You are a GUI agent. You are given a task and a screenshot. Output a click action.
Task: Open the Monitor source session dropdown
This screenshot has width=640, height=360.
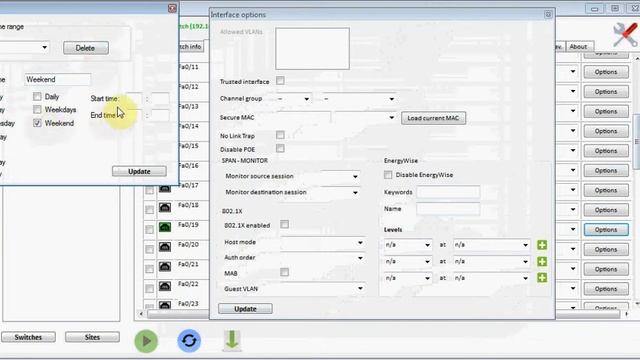click(340, 176)
